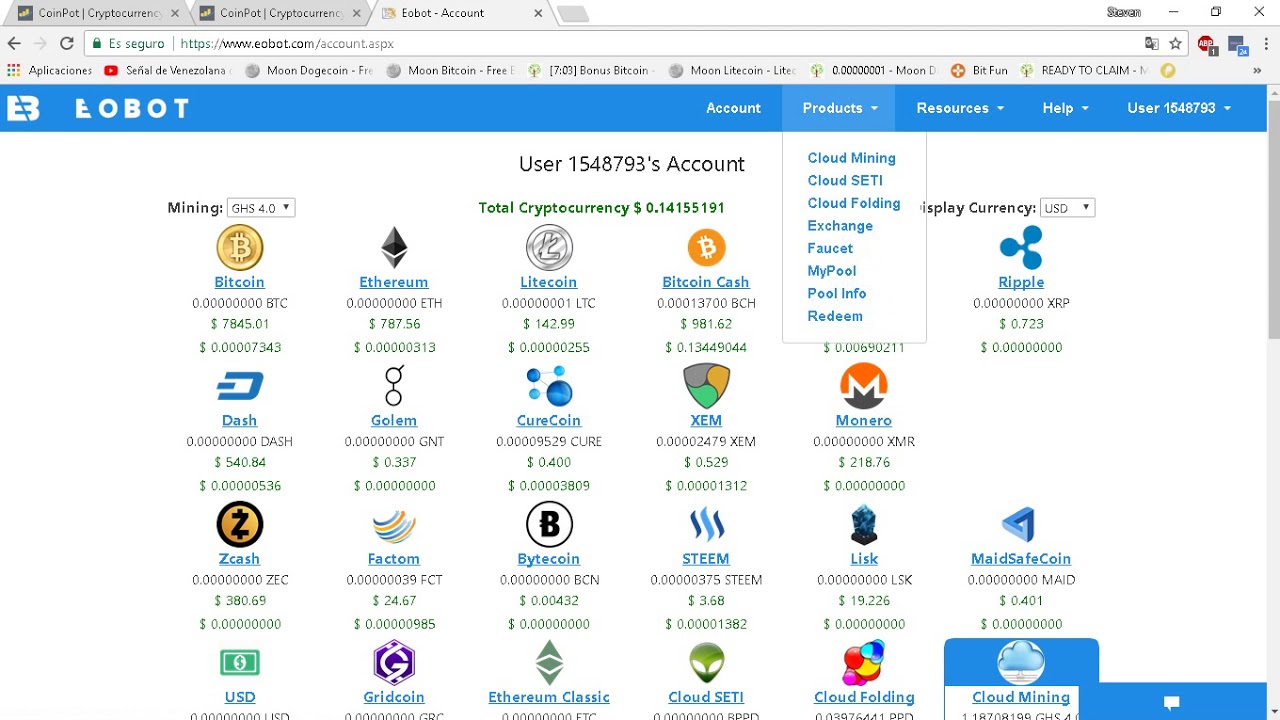Click the Zcash coin icon
This screenshot has height=720, width=1280.
click(239, 524)
